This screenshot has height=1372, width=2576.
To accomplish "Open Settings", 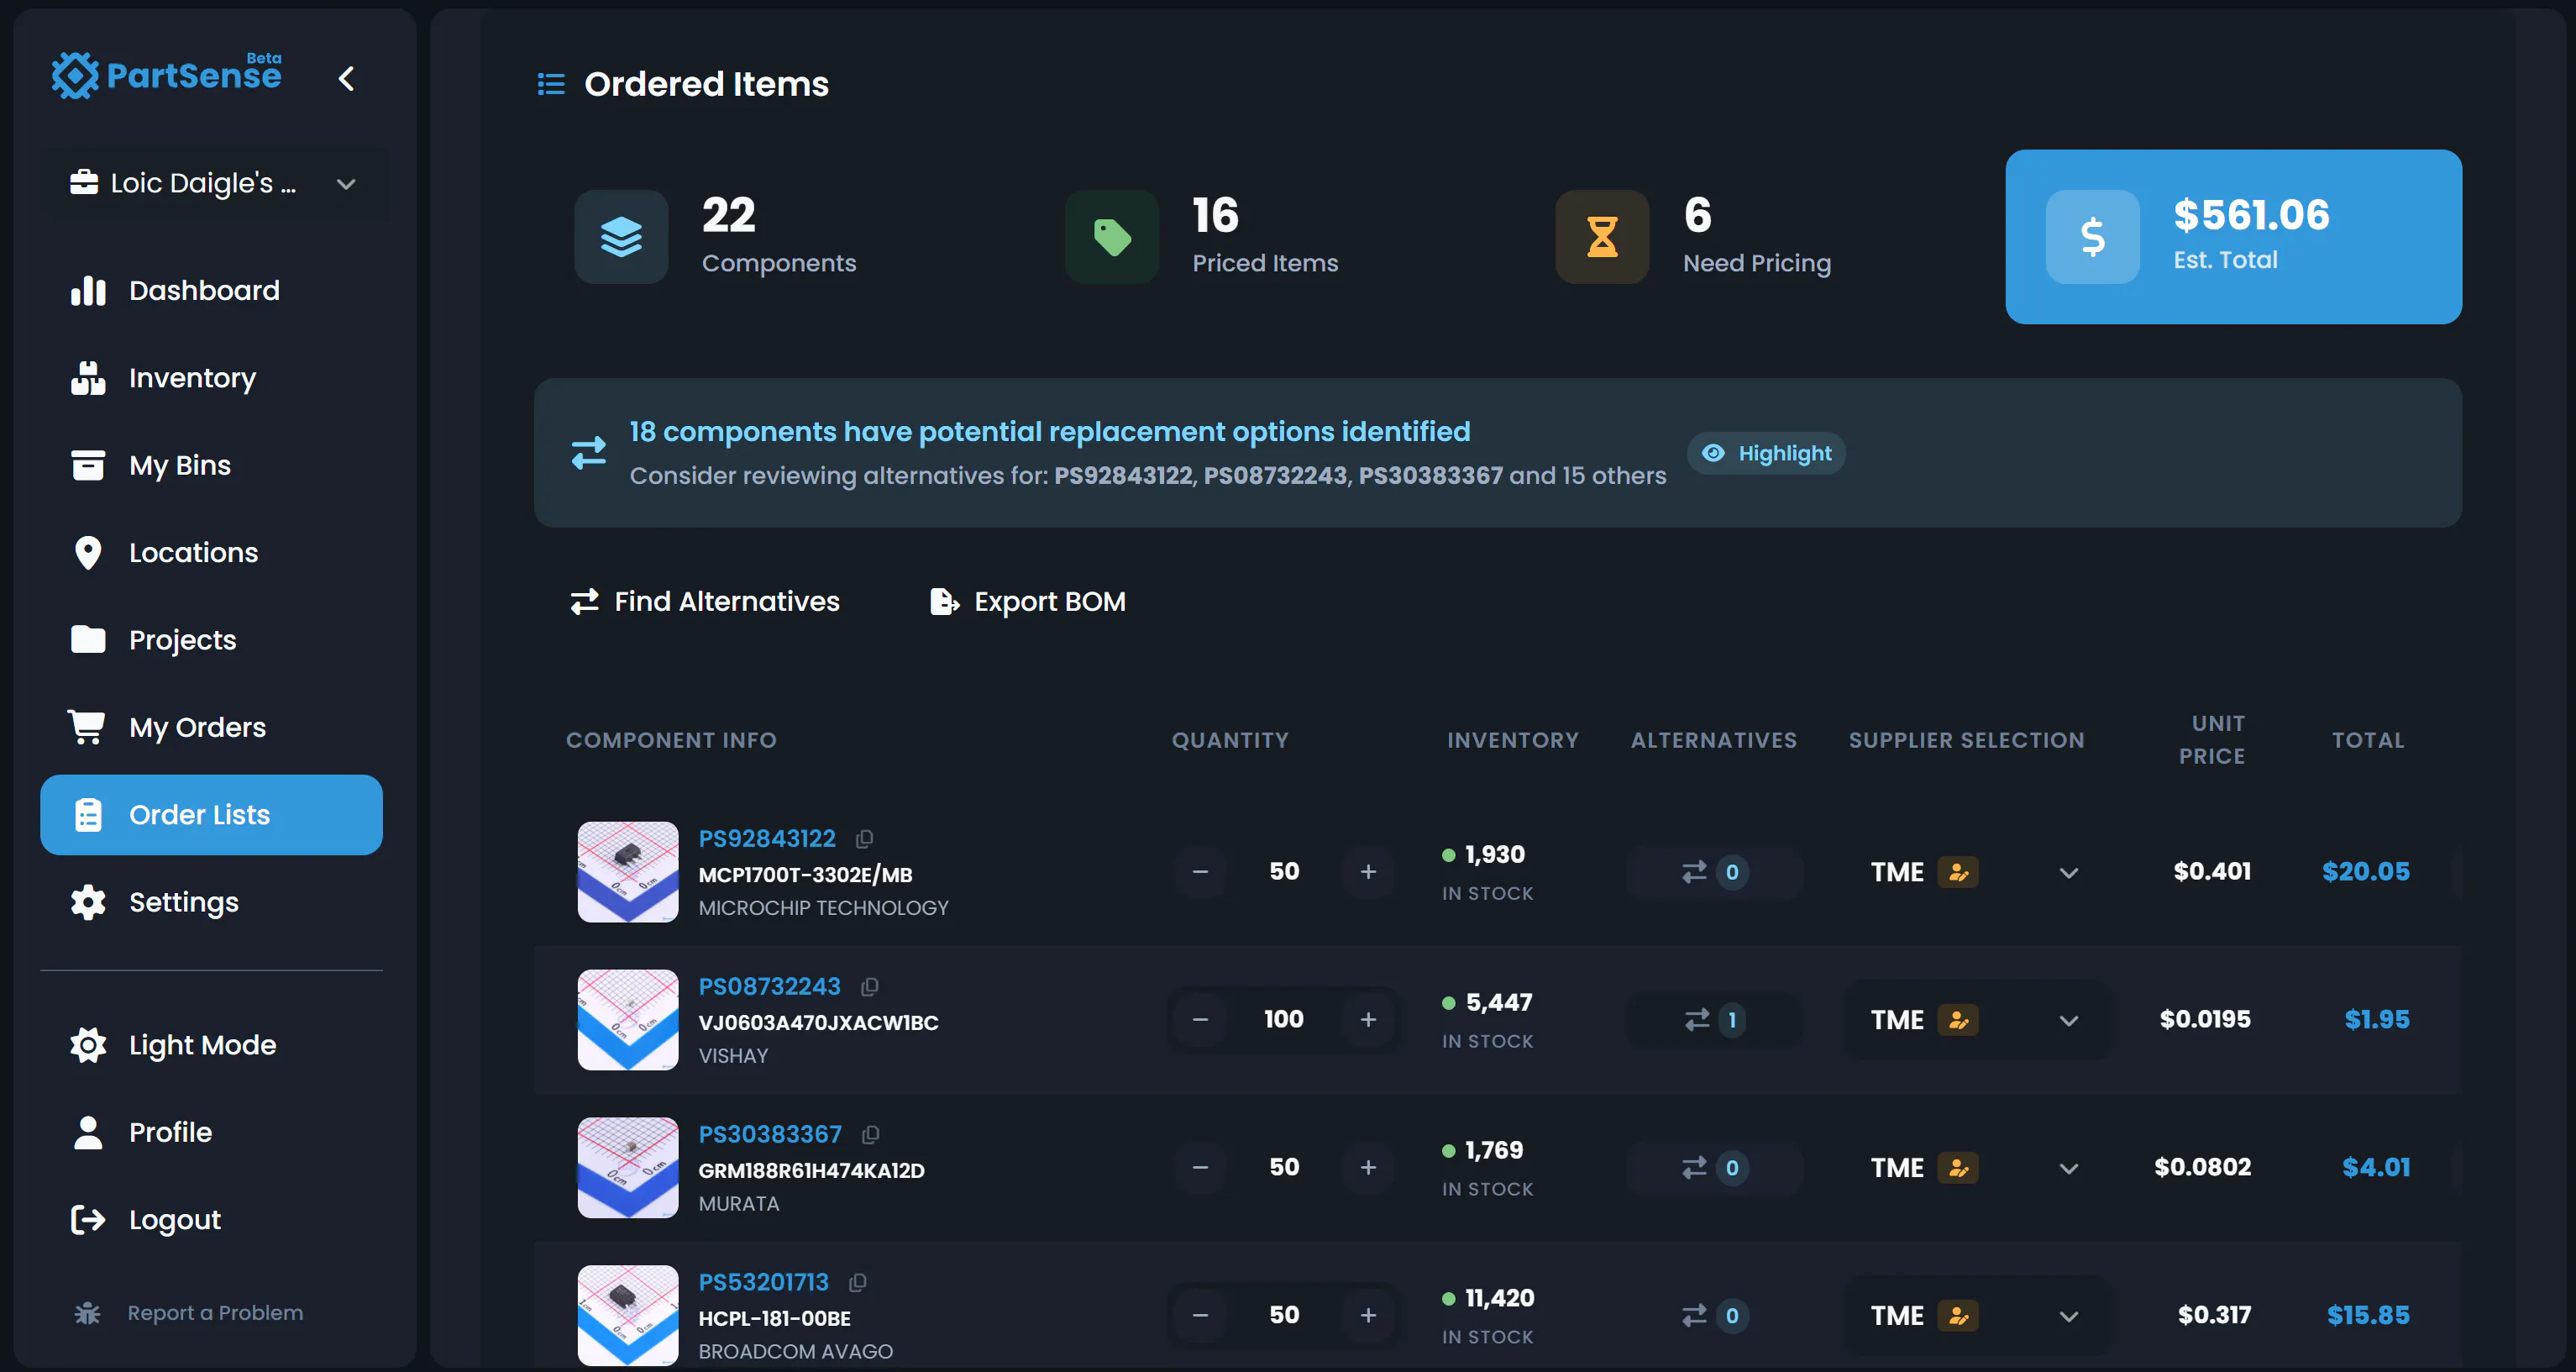I will [211, 902].
